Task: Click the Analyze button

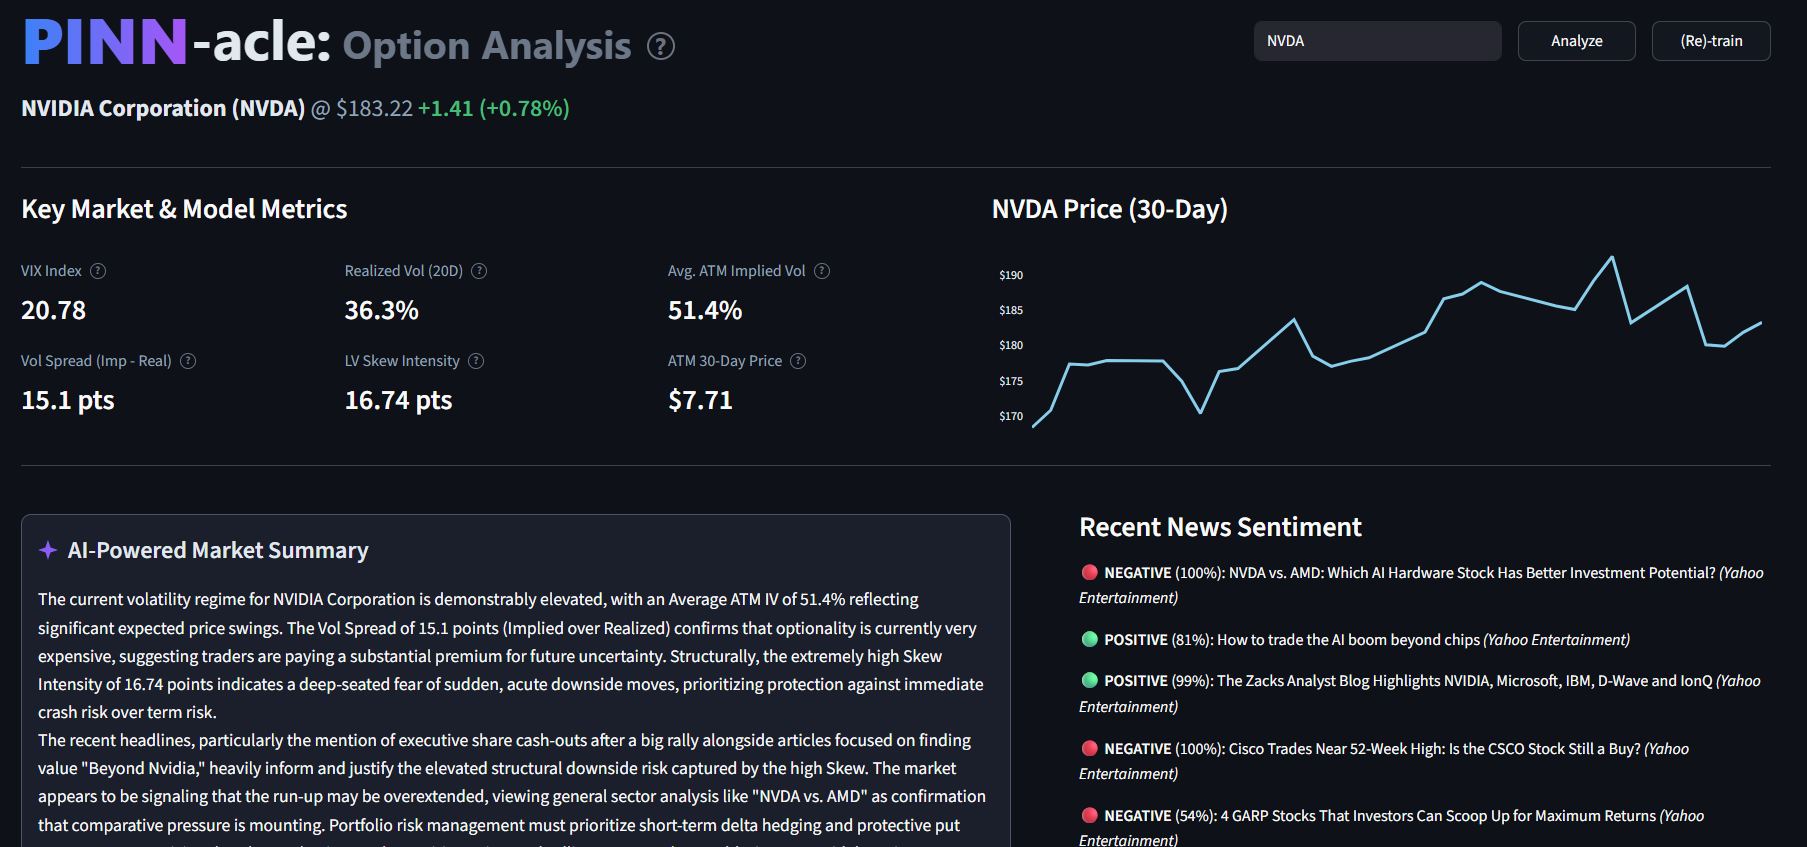Action: 1577,41
